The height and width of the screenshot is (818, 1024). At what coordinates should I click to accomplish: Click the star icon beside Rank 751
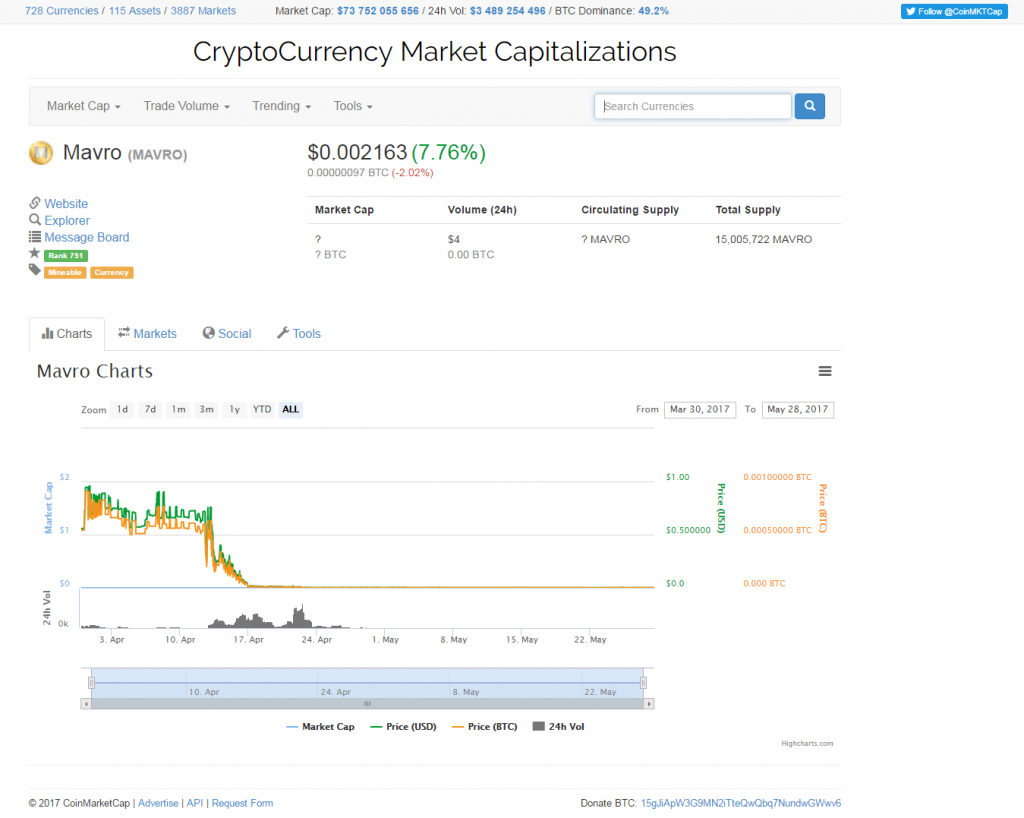(x=35, y=255)
